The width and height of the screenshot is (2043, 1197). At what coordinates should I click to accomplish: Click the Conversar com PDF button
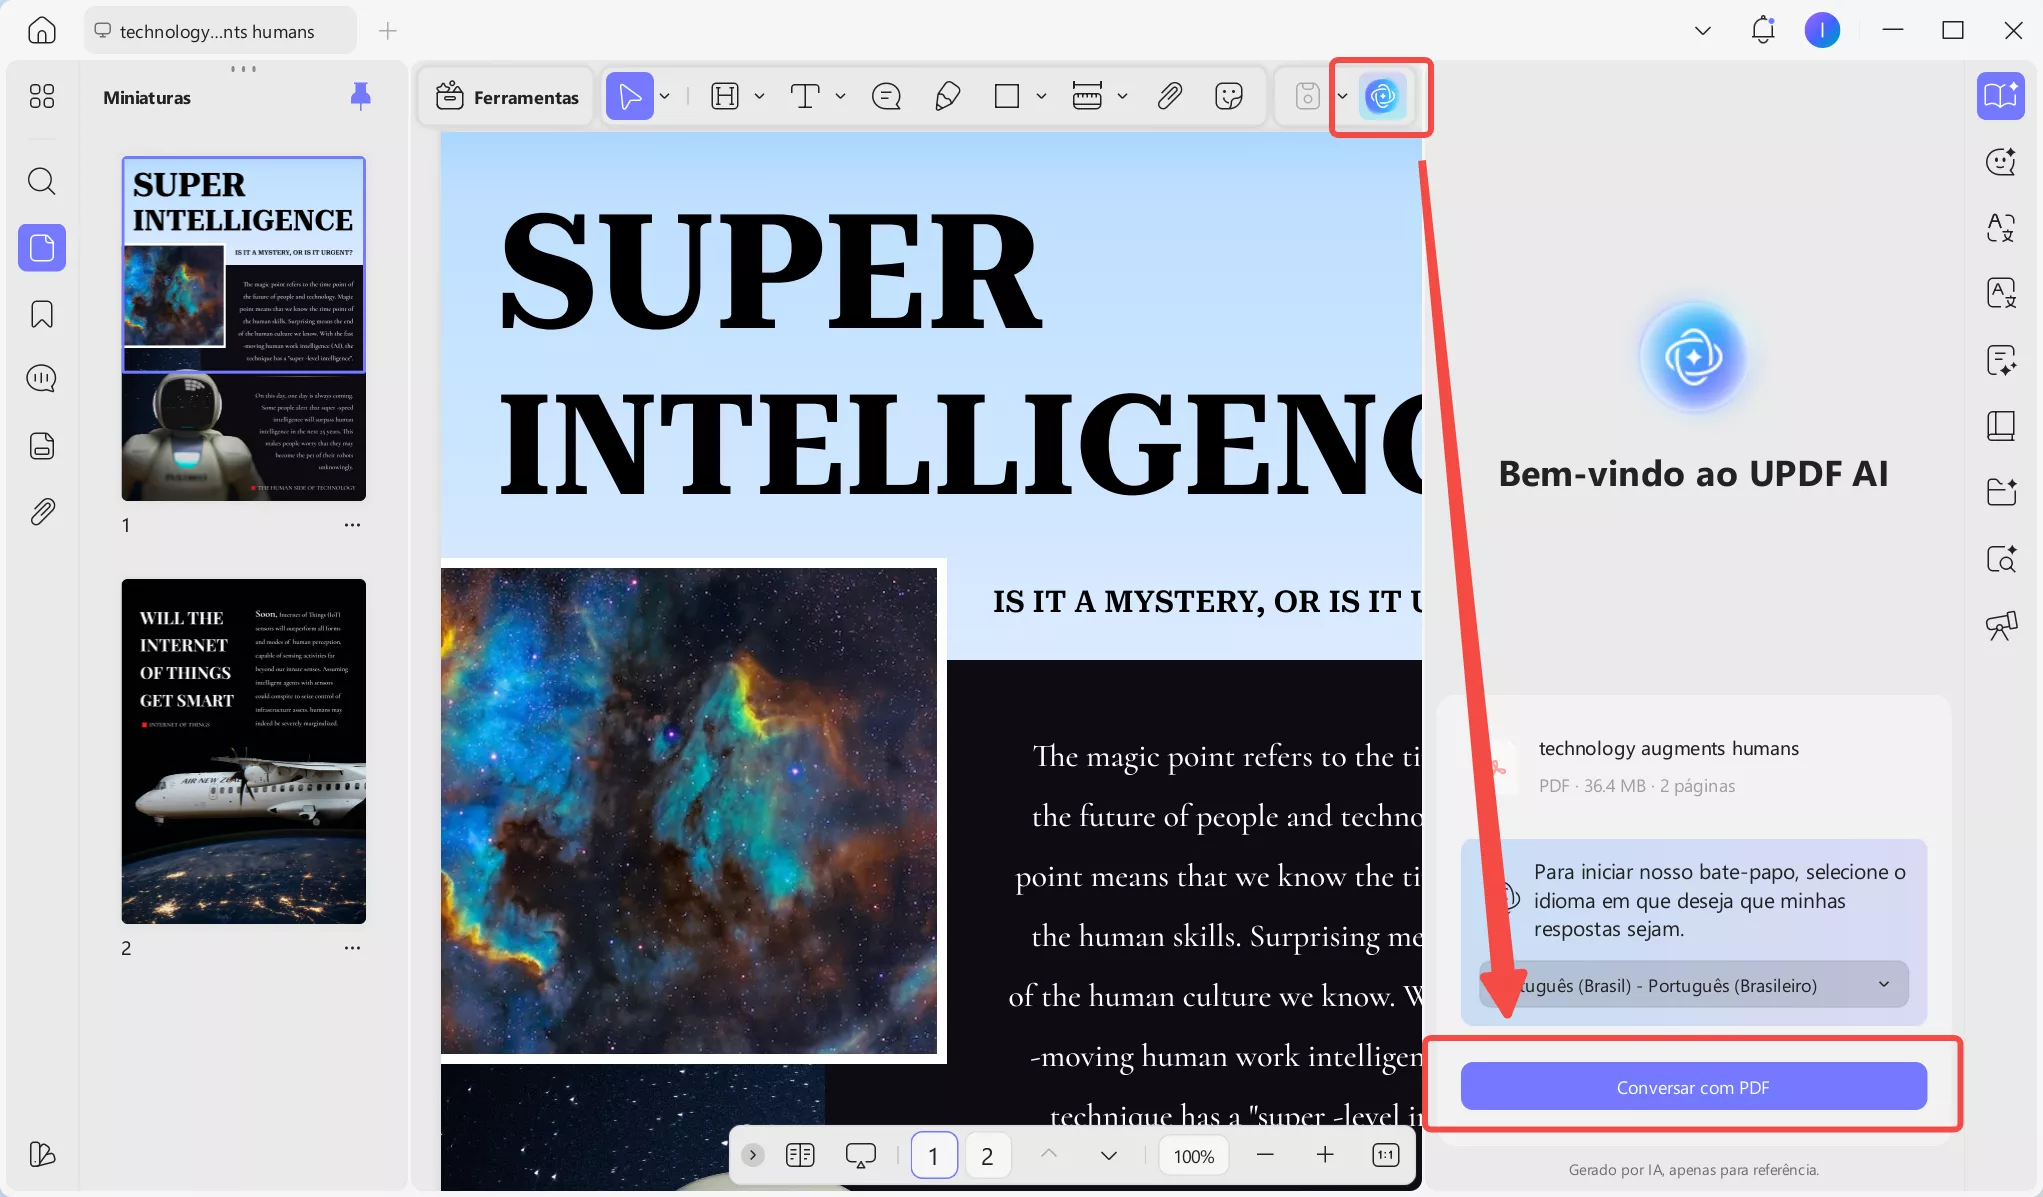(1693, 1087)
